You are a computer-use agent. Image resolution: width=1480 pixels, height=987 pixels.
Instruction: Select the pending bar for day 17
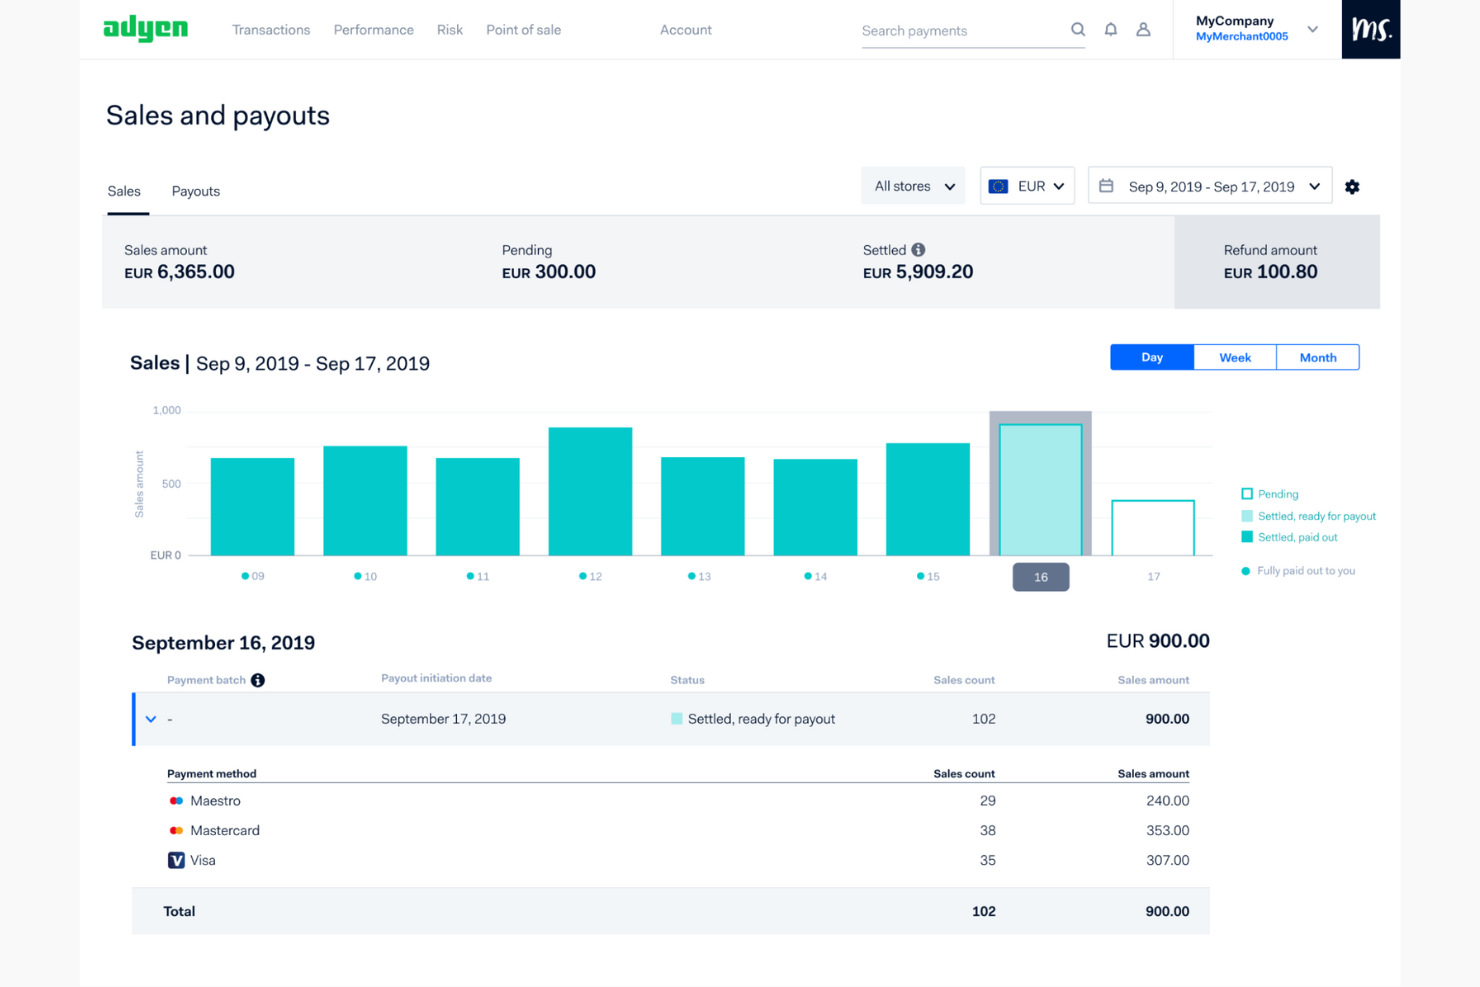(x=1153, y=528)
